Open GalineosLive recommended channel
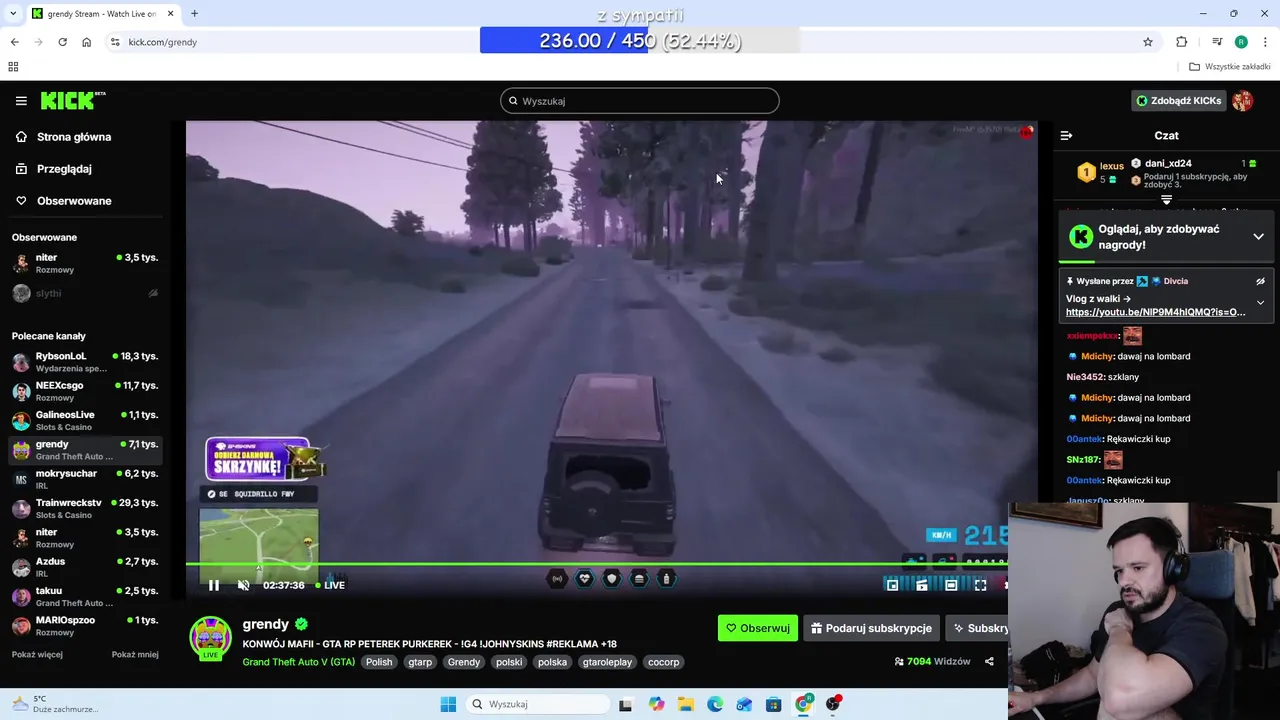 [85, 420]
